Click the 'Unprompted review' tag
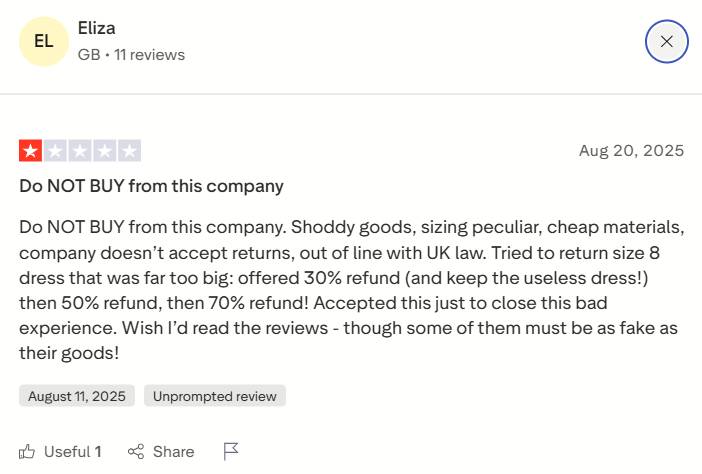The height and width of the screenshot is (474, 702). pos(215,396)
